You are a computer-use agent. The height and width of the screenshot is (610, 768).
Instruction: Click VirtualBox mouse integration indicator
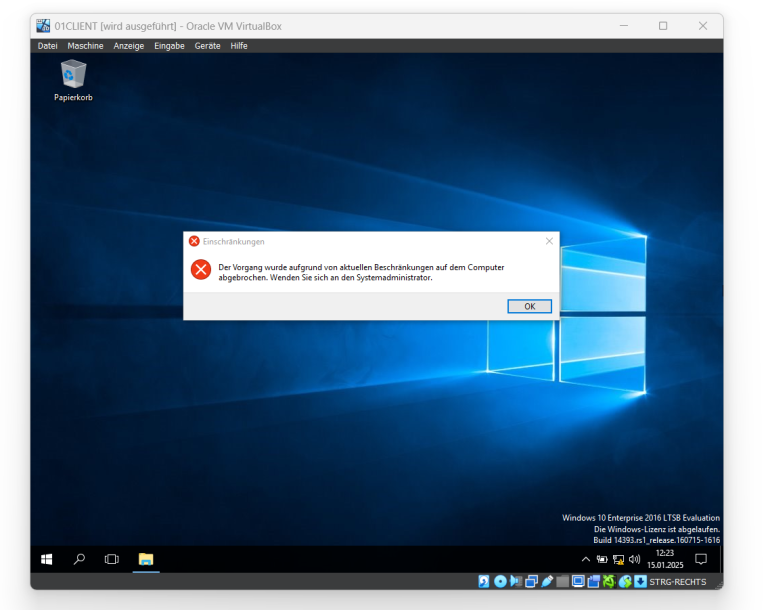(625, 582)
